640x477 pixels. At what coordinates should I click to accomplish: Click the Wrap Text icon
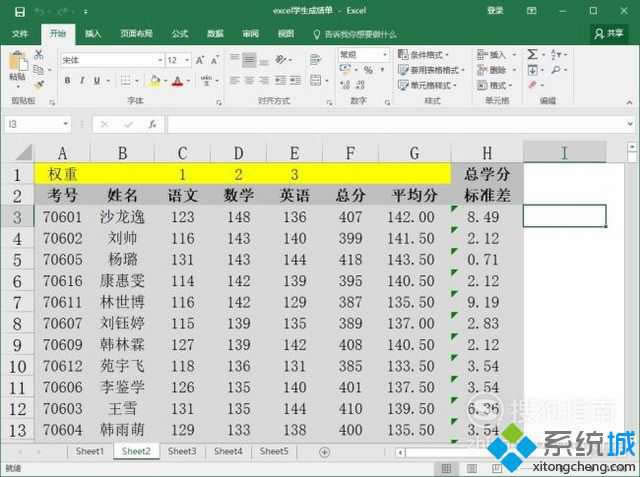[x=315, y=60]
